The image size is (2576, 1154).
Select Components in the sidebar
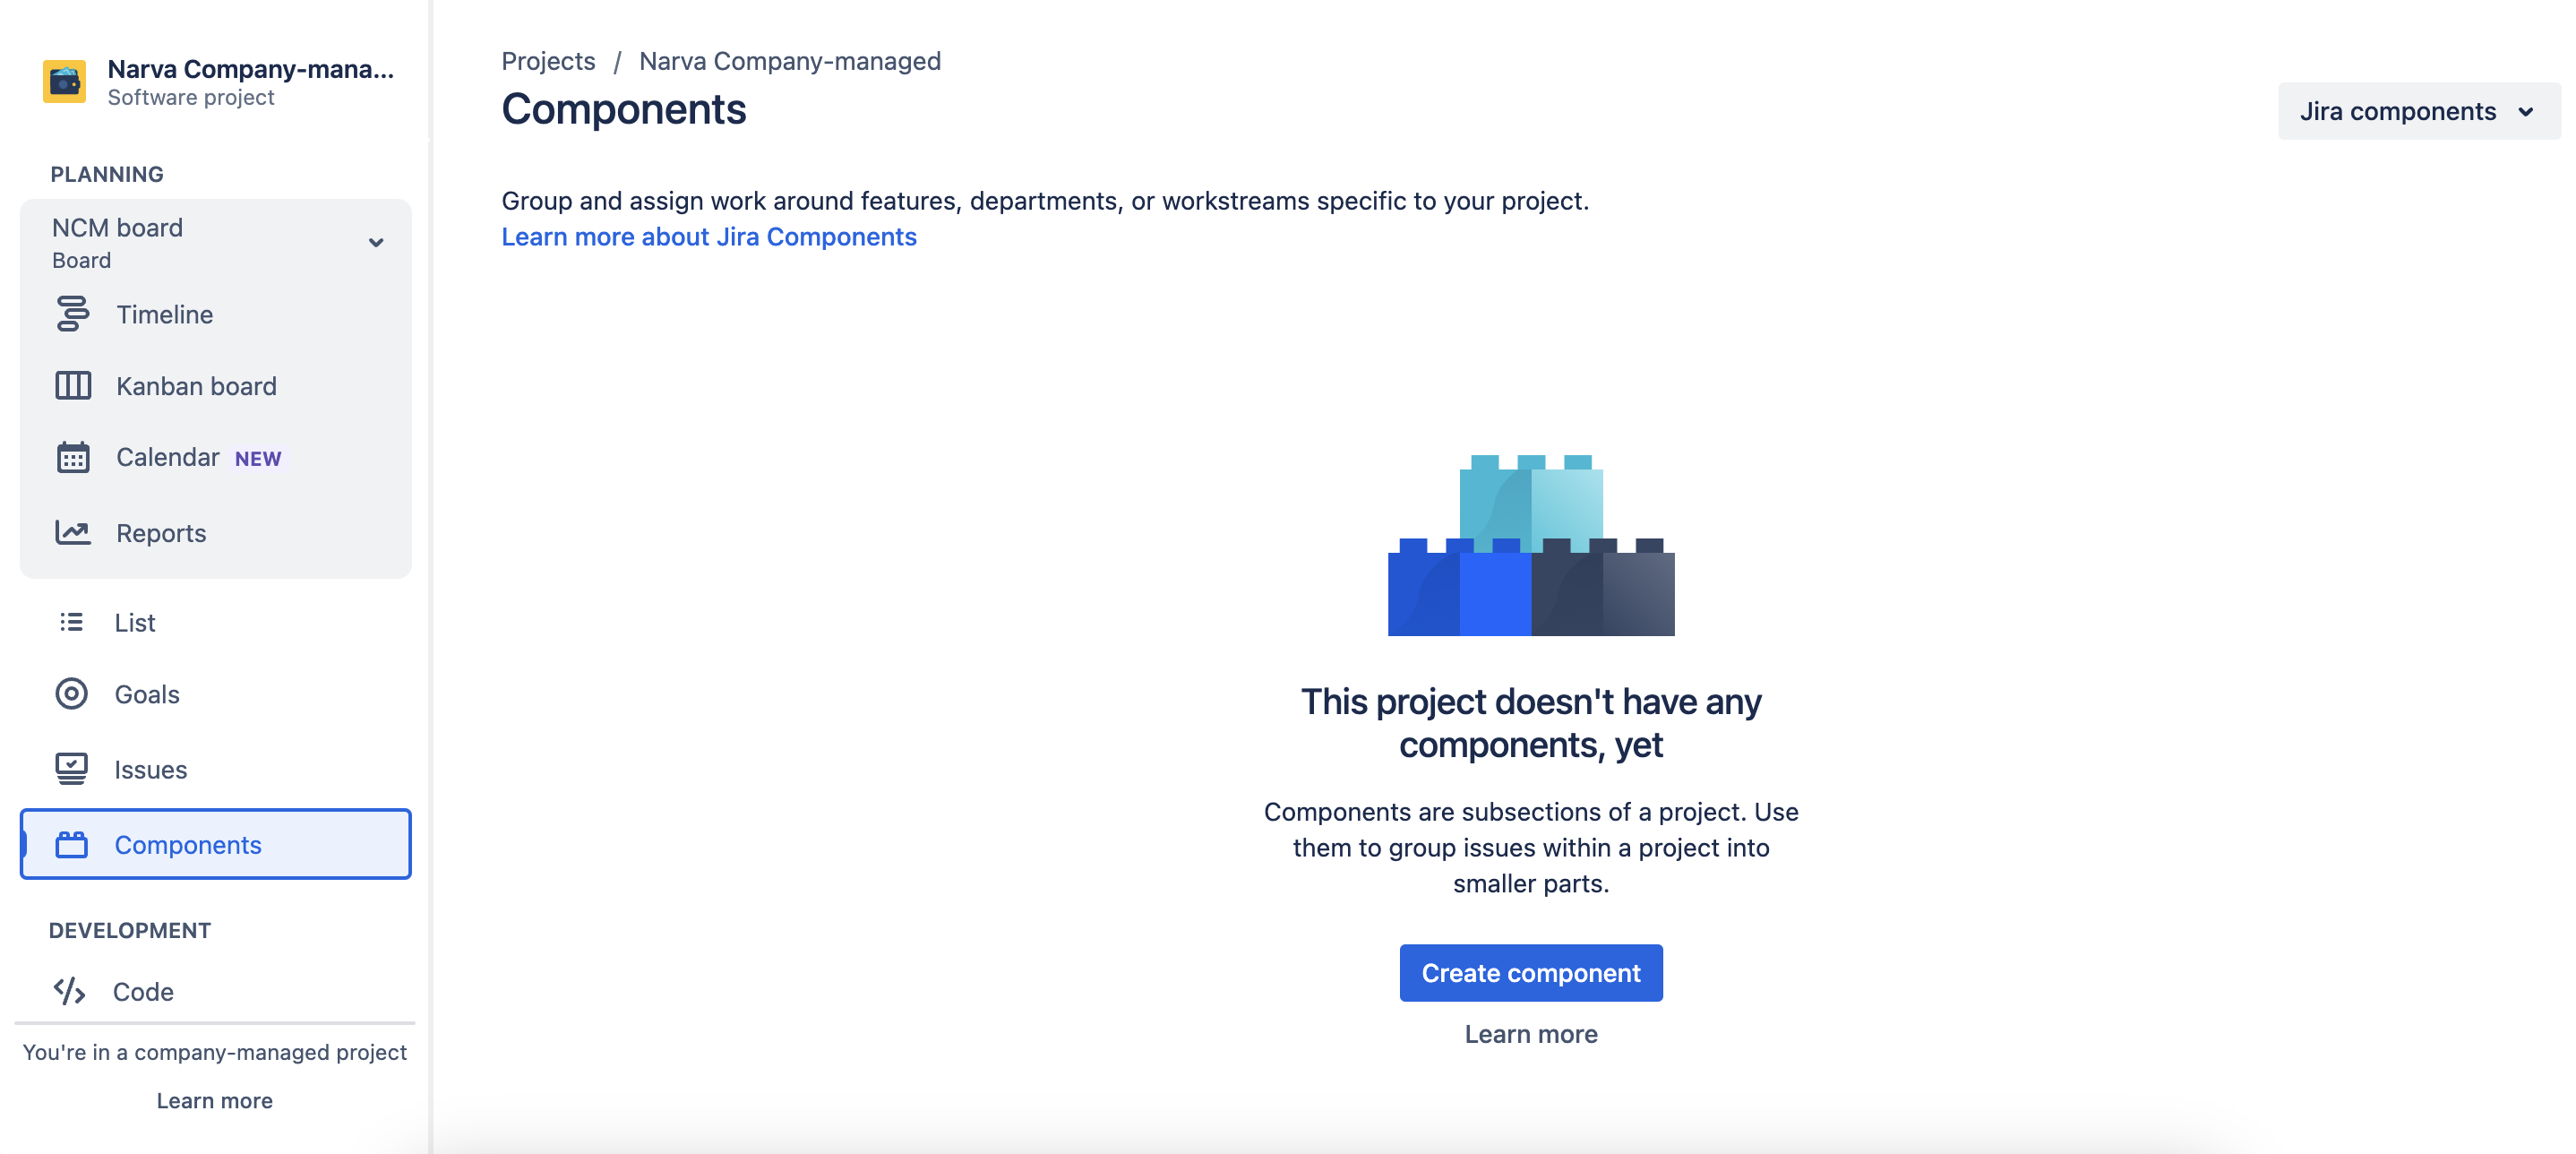point(188,845)
